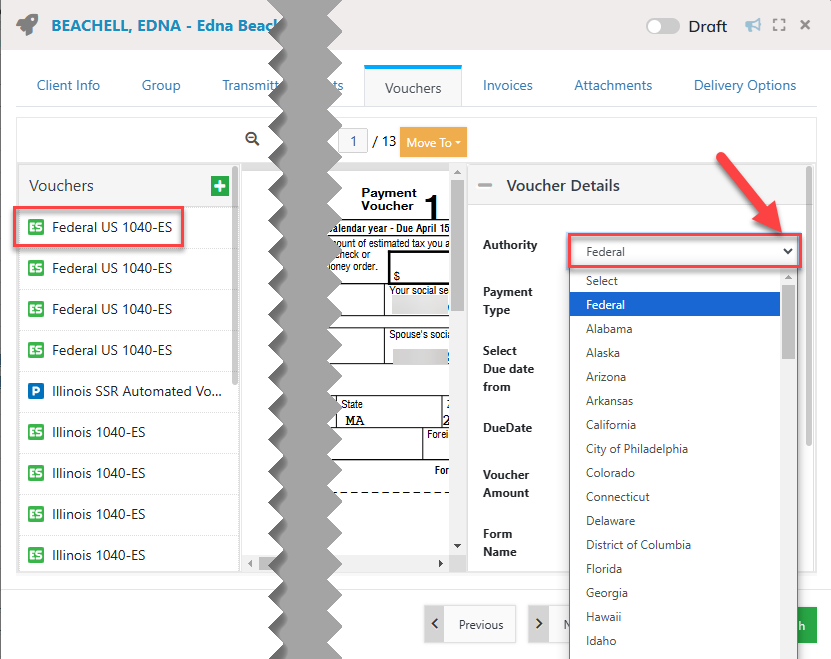Select City of Philadelphia option

[637, 448]
